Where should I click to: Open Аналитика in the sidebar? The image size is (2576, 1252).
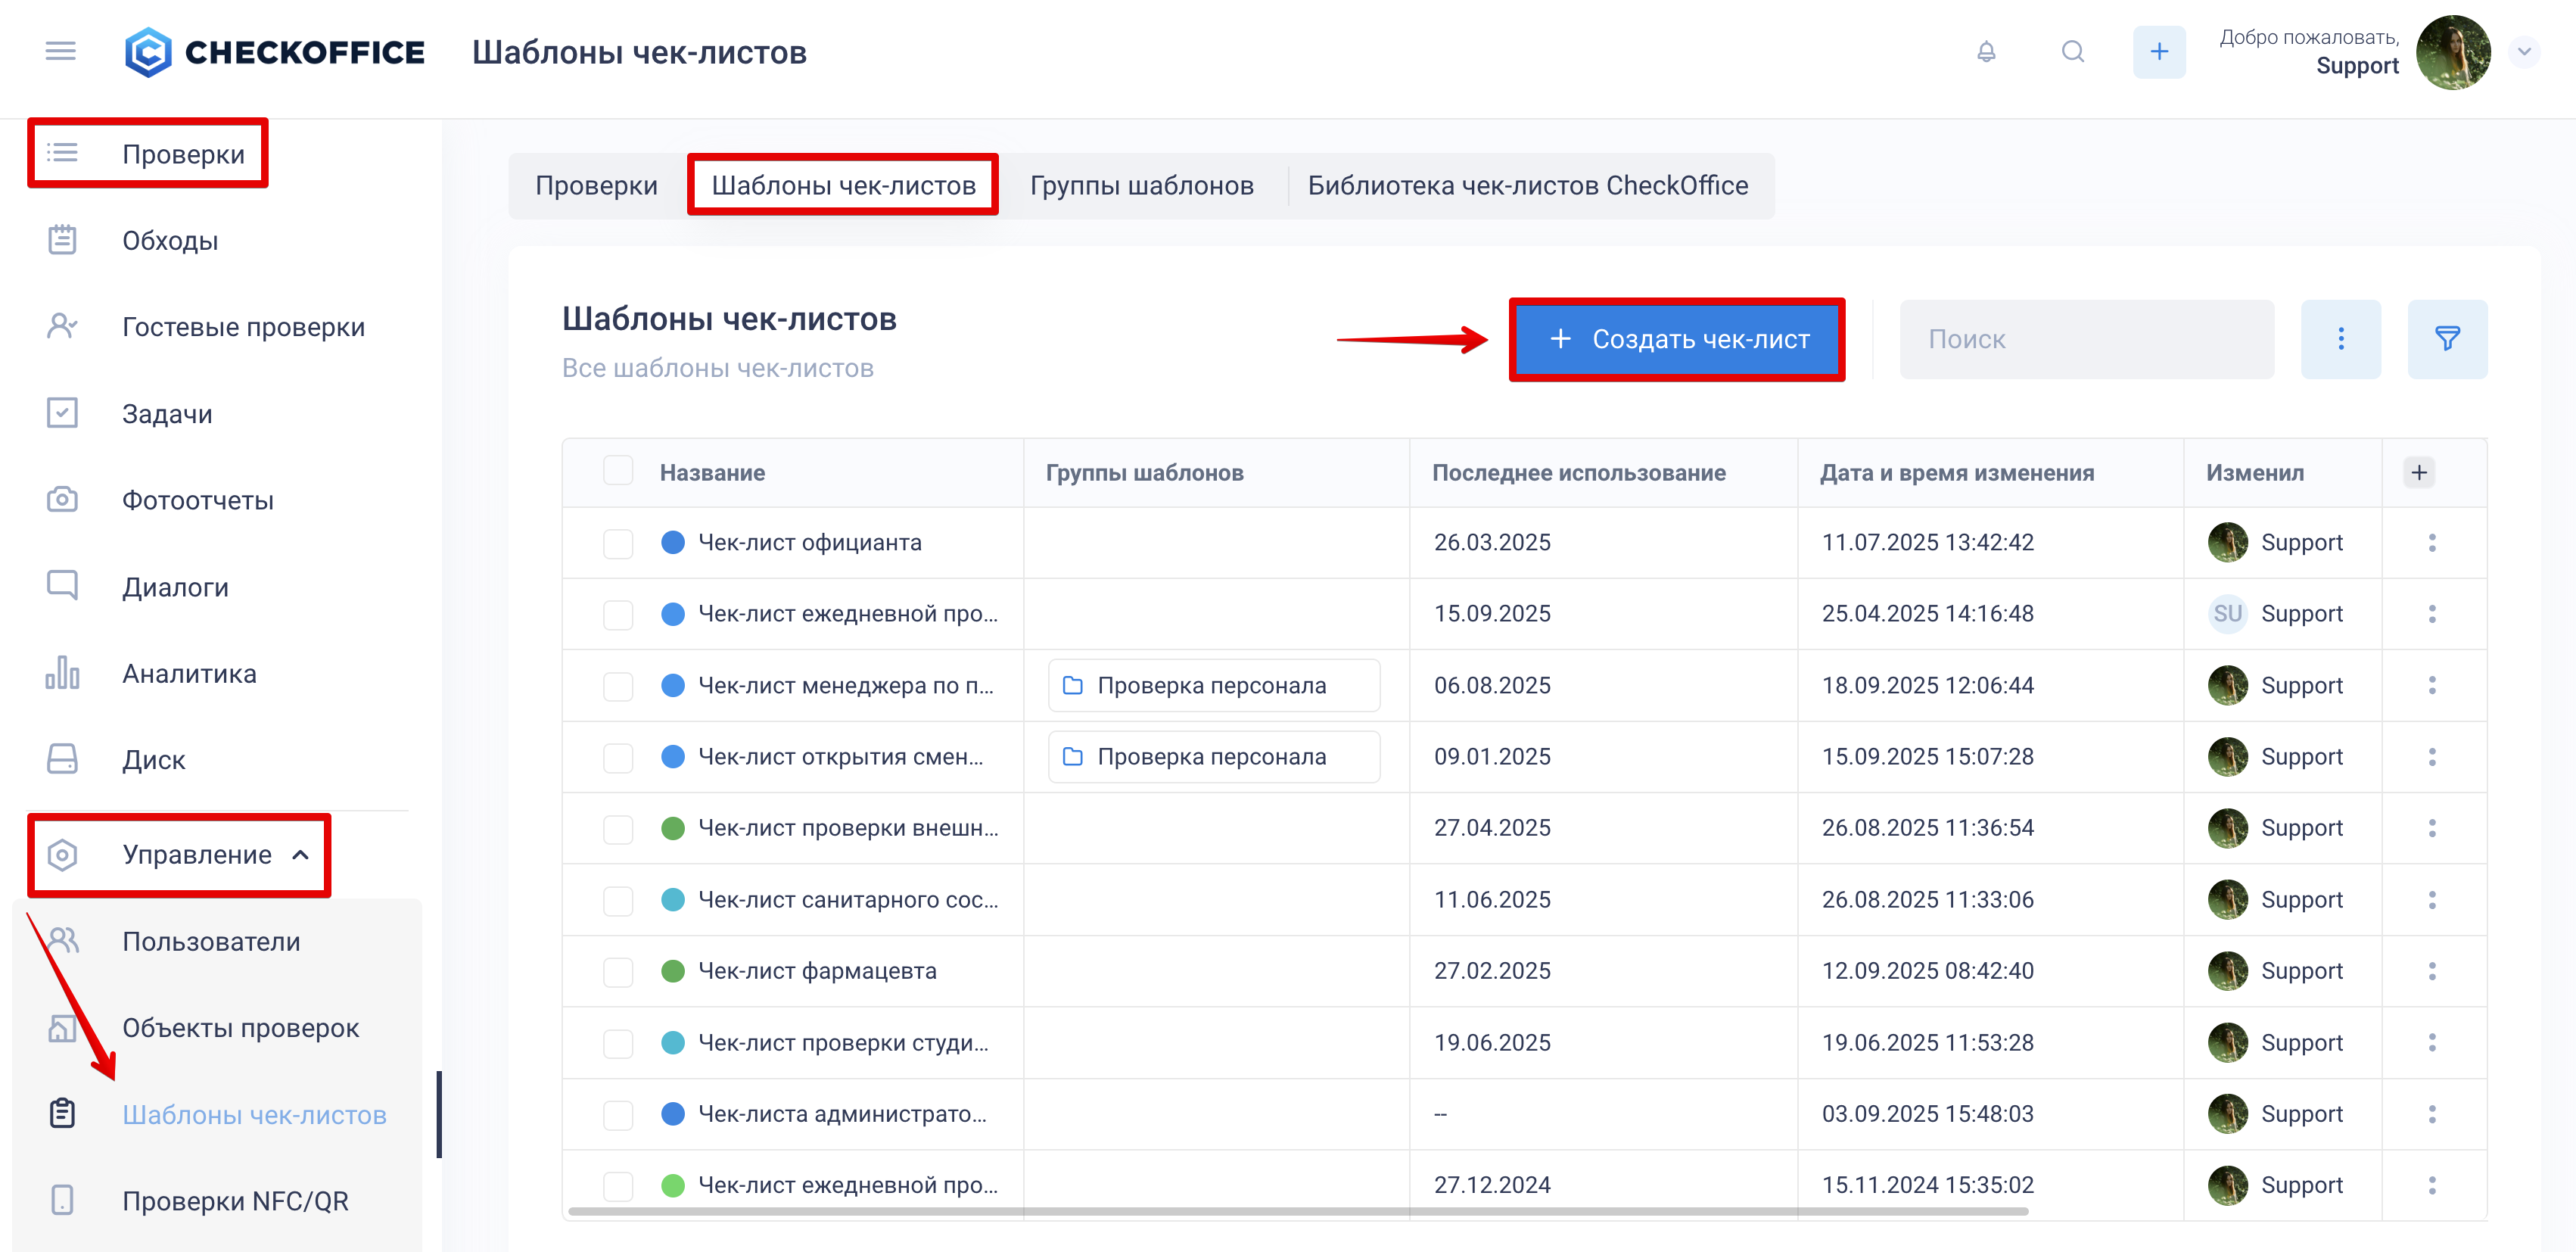[x=189, y=674]
